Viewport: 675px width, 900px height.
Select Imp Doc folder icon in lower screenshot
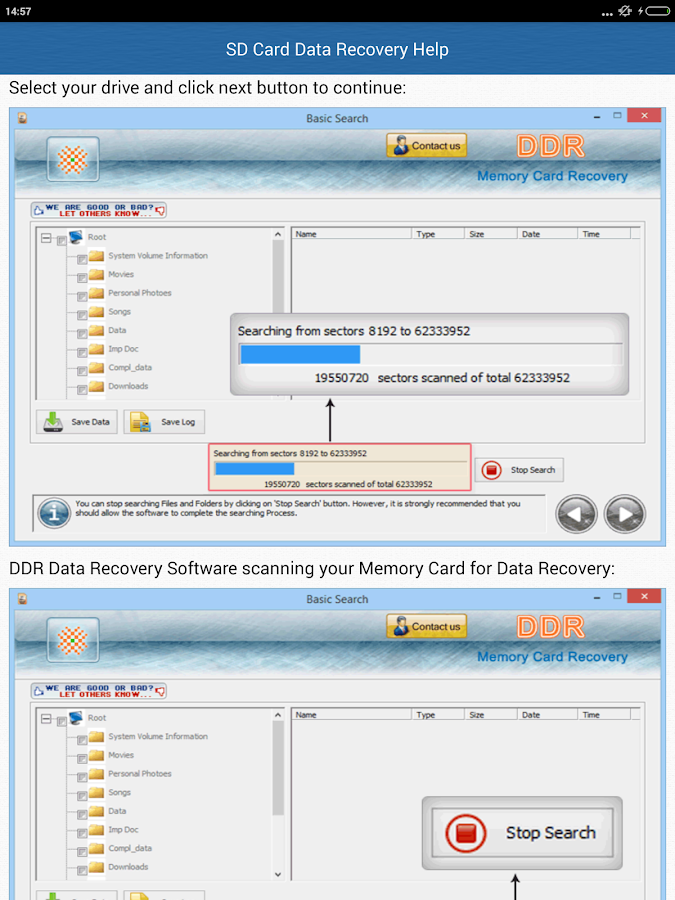click(96, 829)
